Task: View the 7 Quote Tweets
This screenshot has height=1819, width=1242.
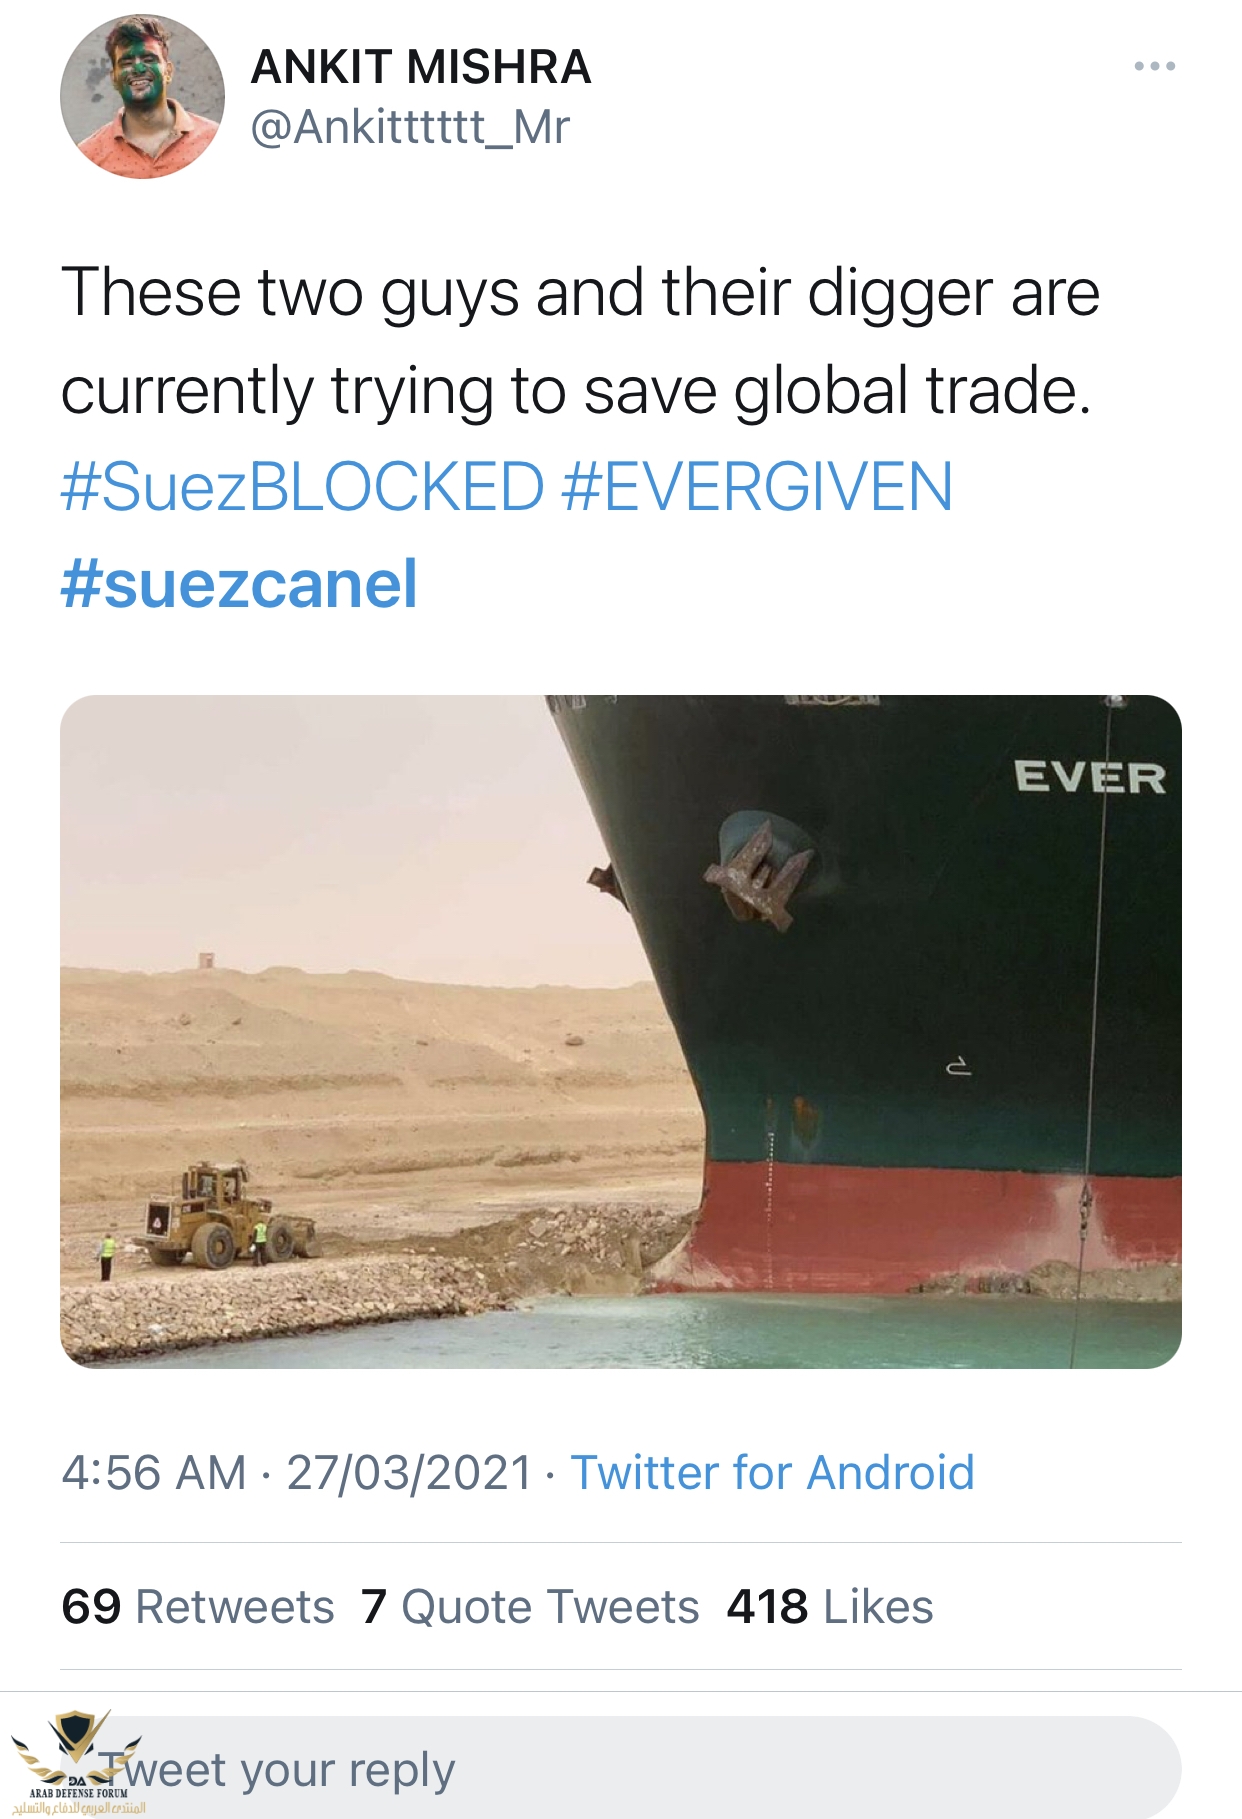Action: pos(530,1607)
